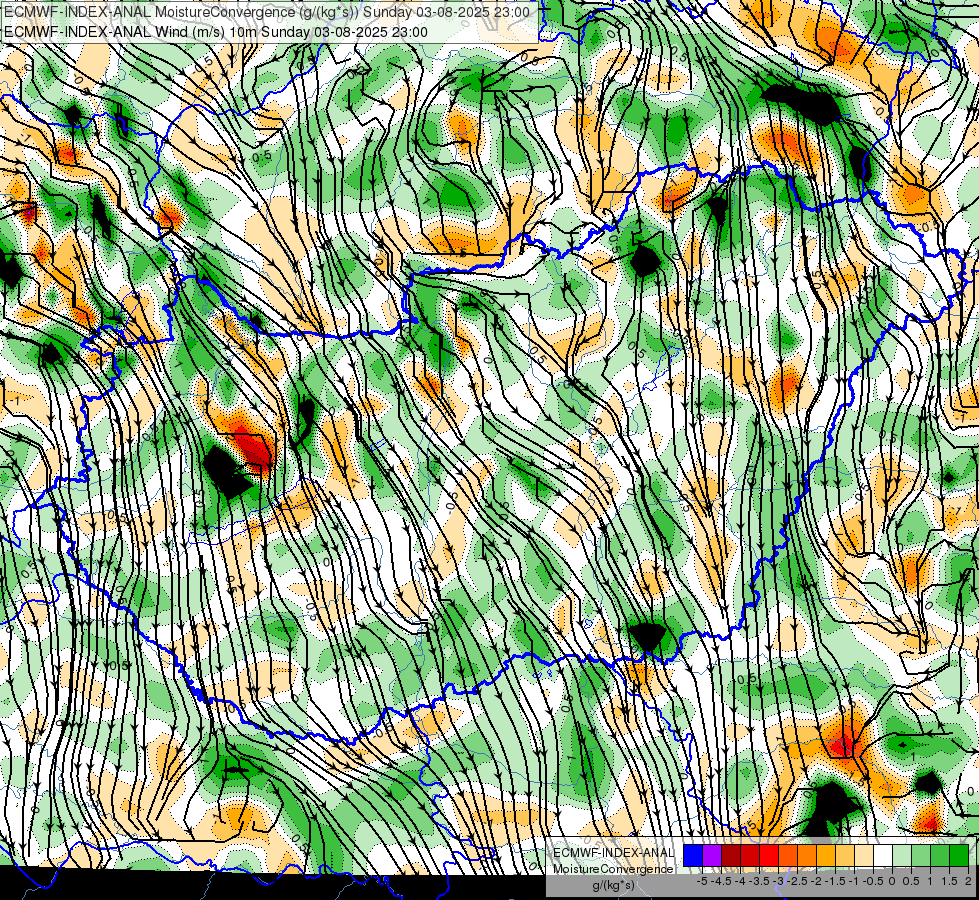Select the palest green swatch between 0 and 0.5
979x900 pixels.
pos(902,855)
